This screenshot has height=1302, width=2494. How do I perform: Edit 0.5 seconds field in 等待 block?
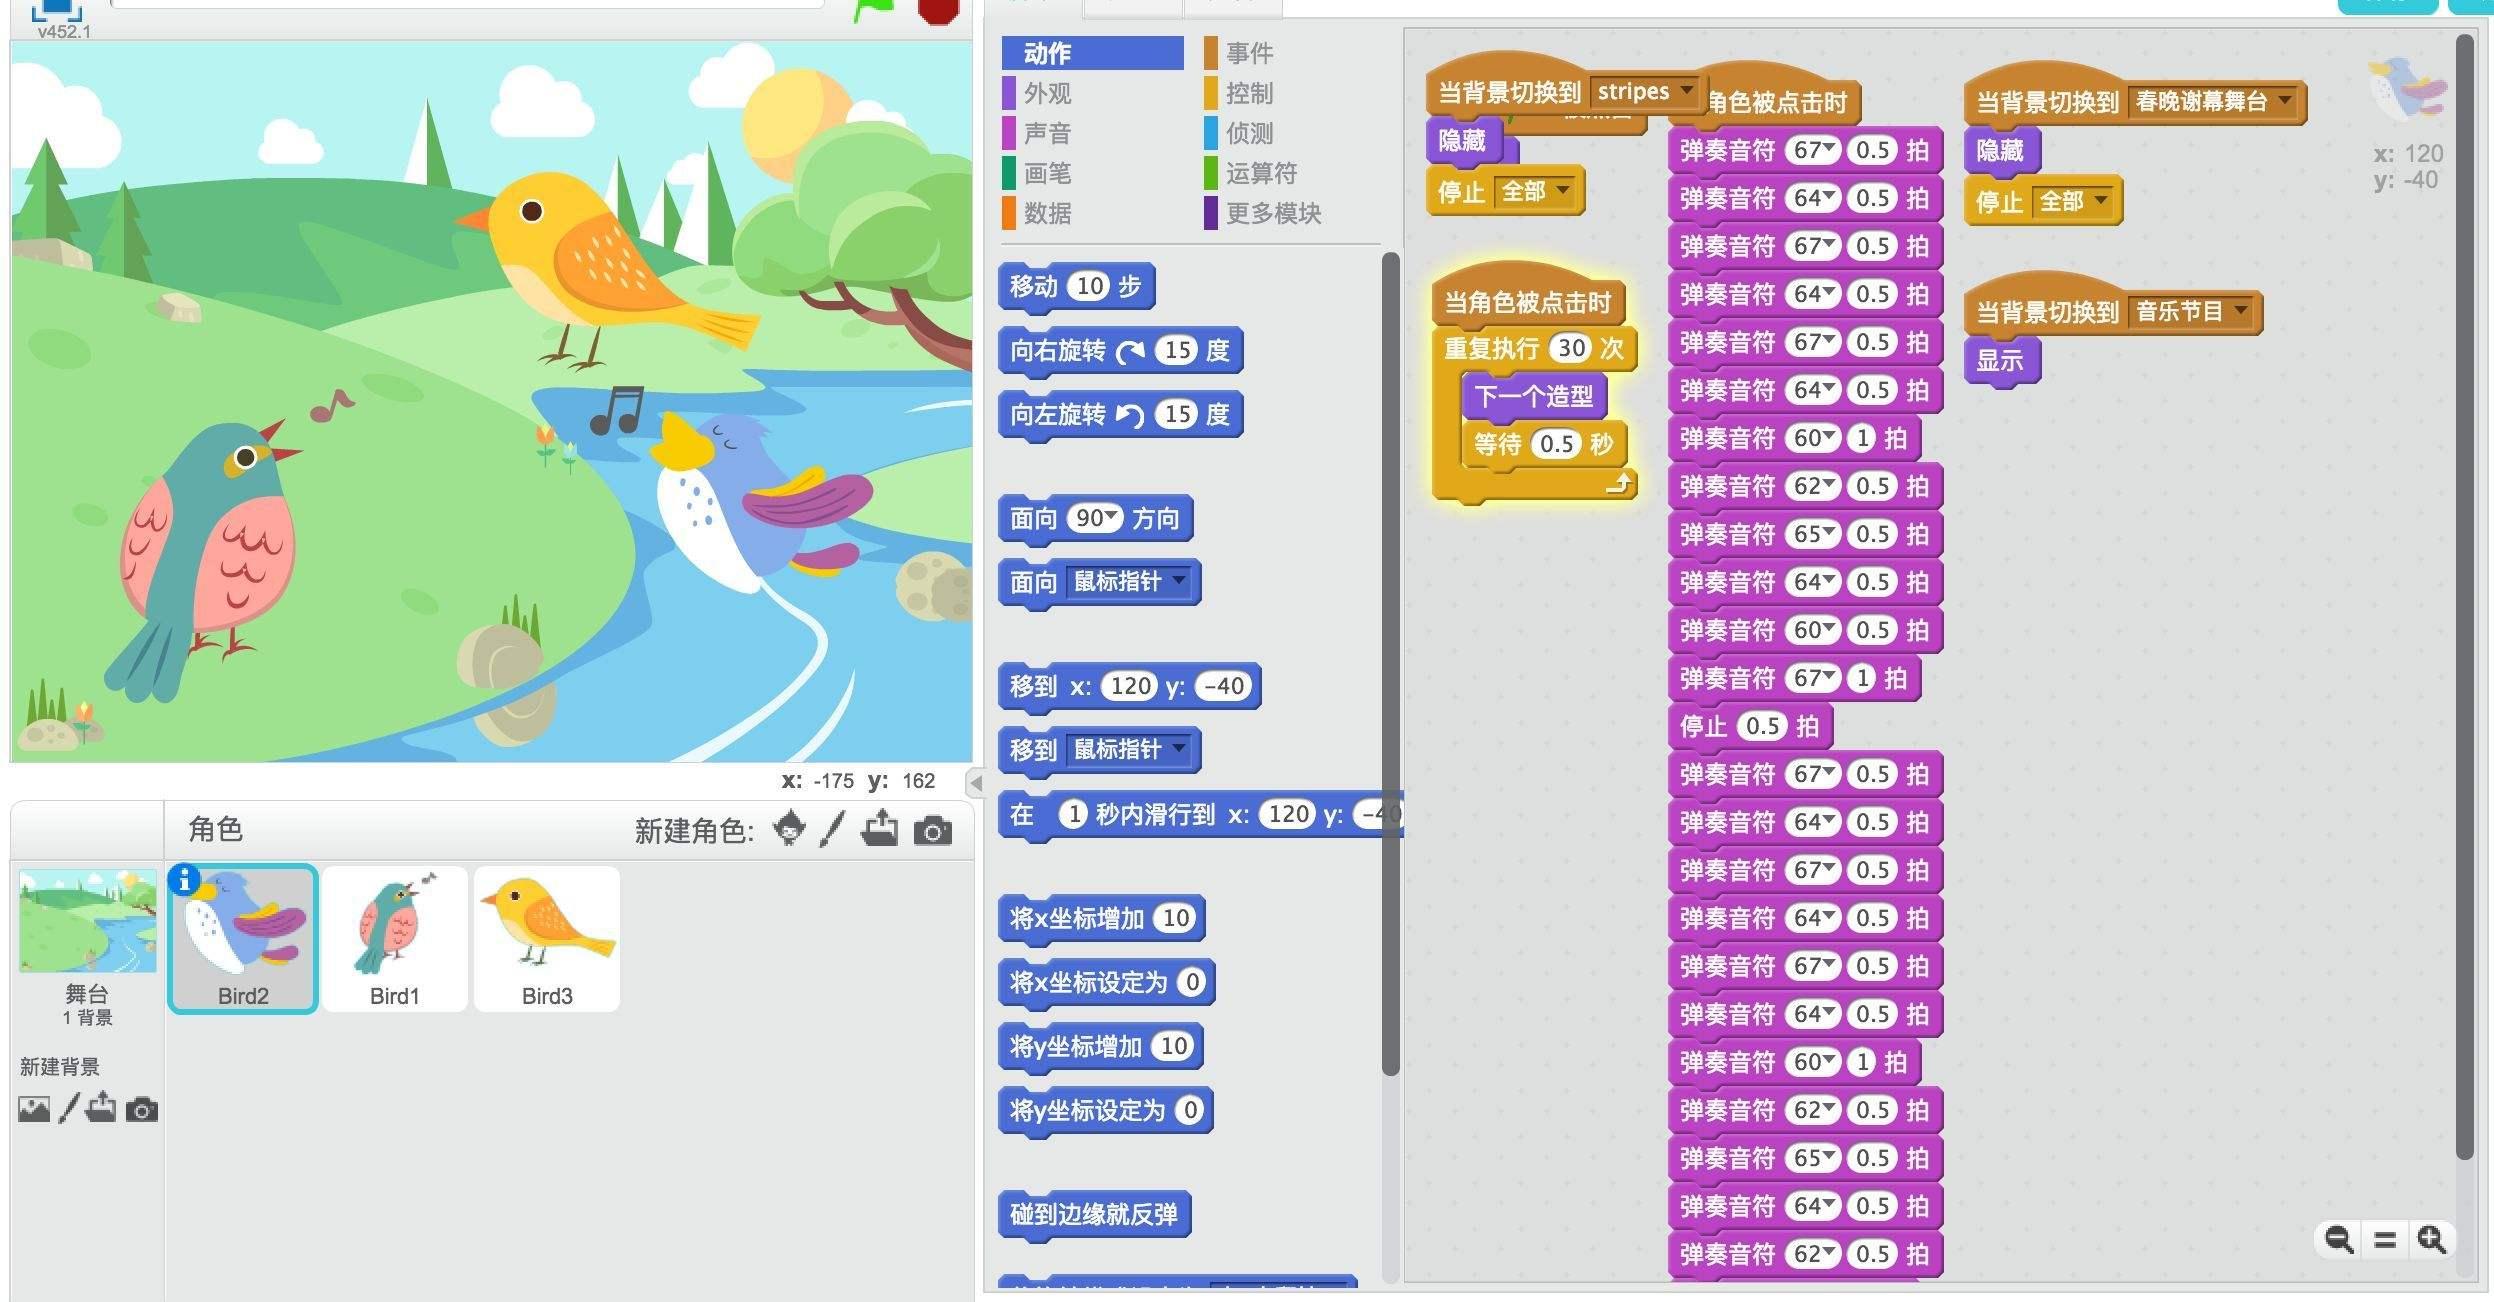click(1556, 444)
